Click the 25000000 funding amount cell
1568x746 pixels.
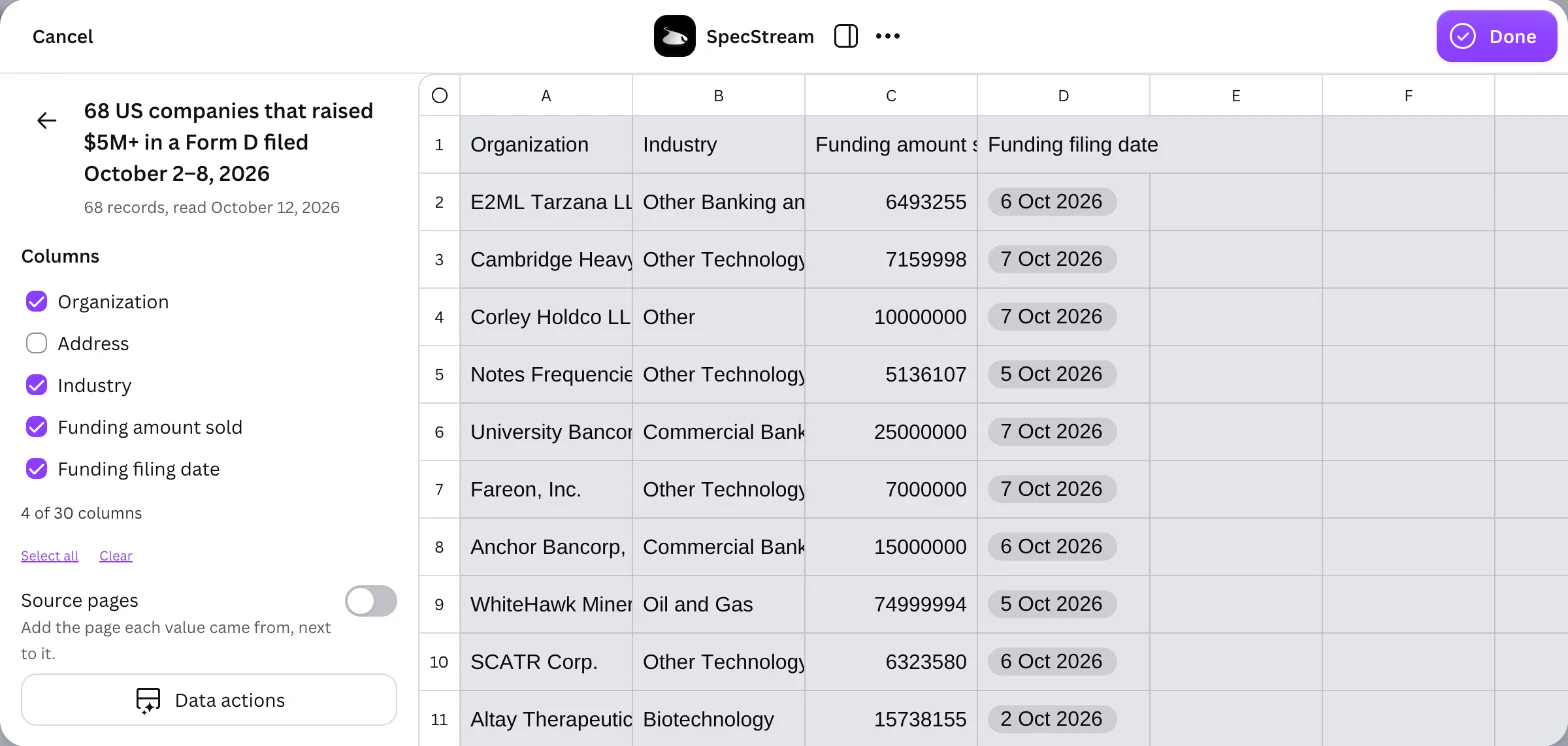tap(891, 432)
